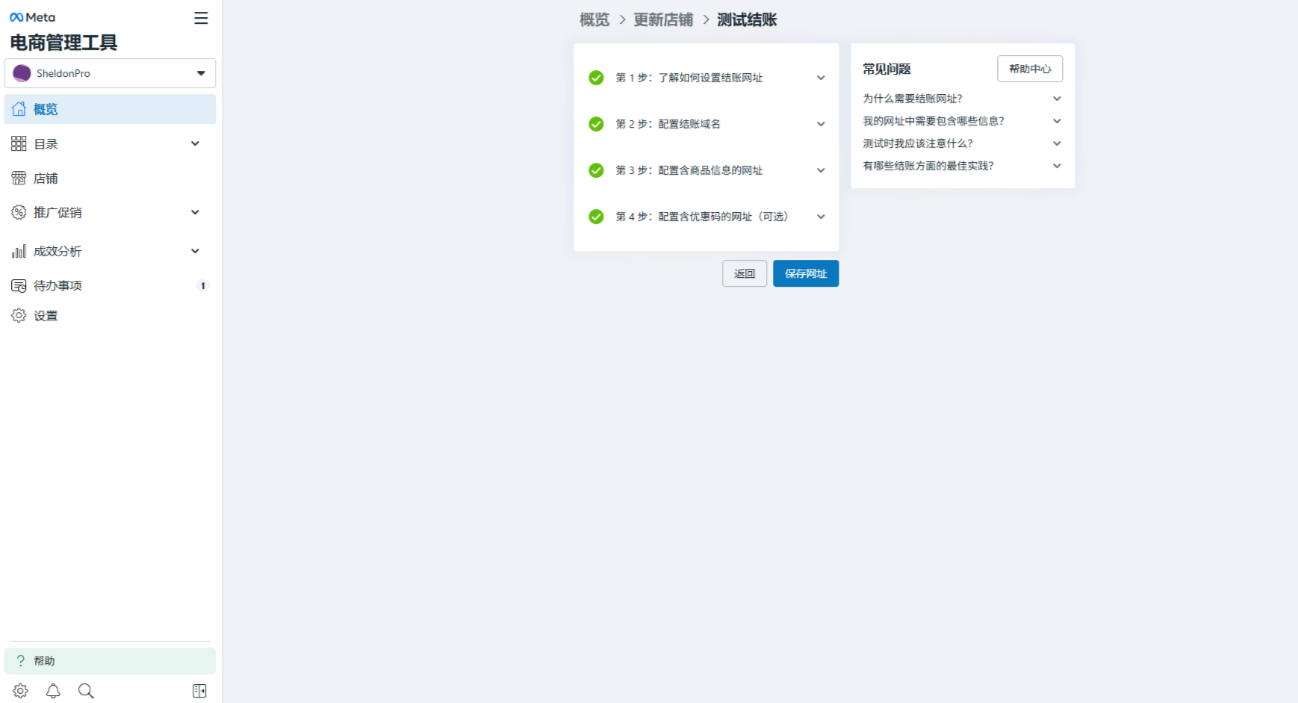
Task: Open the SheldonPro account dropdown
Action: pos(110,73)
